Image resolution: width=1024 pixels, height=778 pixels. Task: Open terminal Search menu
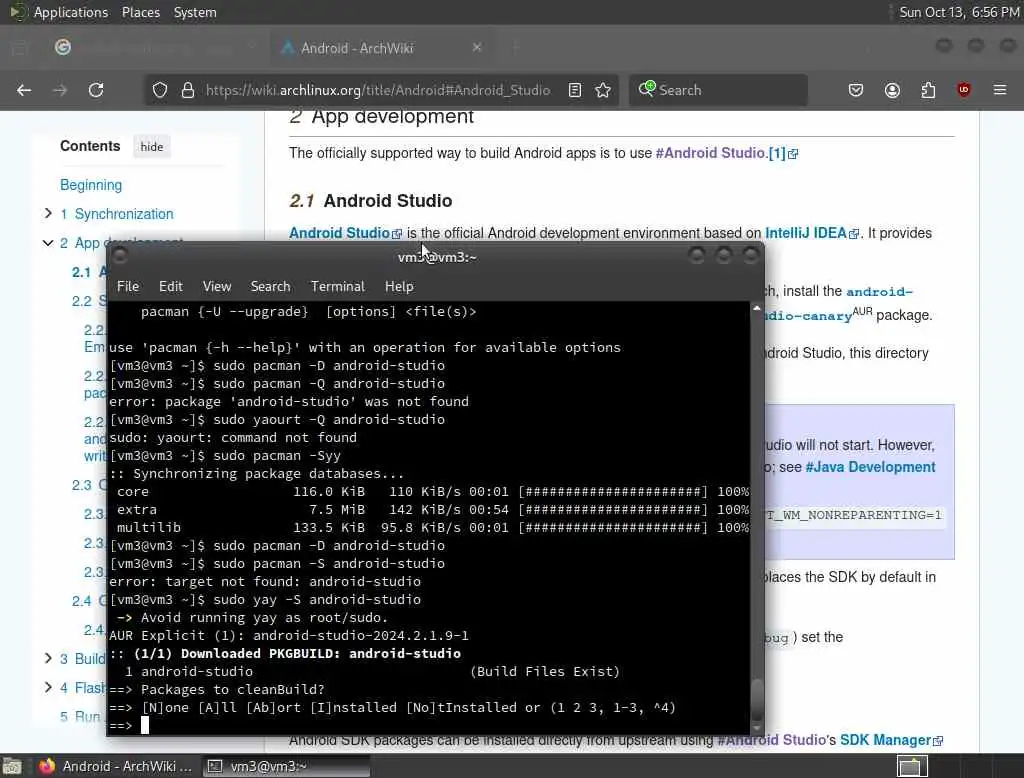pyautogui.click(x=270, y=286)
